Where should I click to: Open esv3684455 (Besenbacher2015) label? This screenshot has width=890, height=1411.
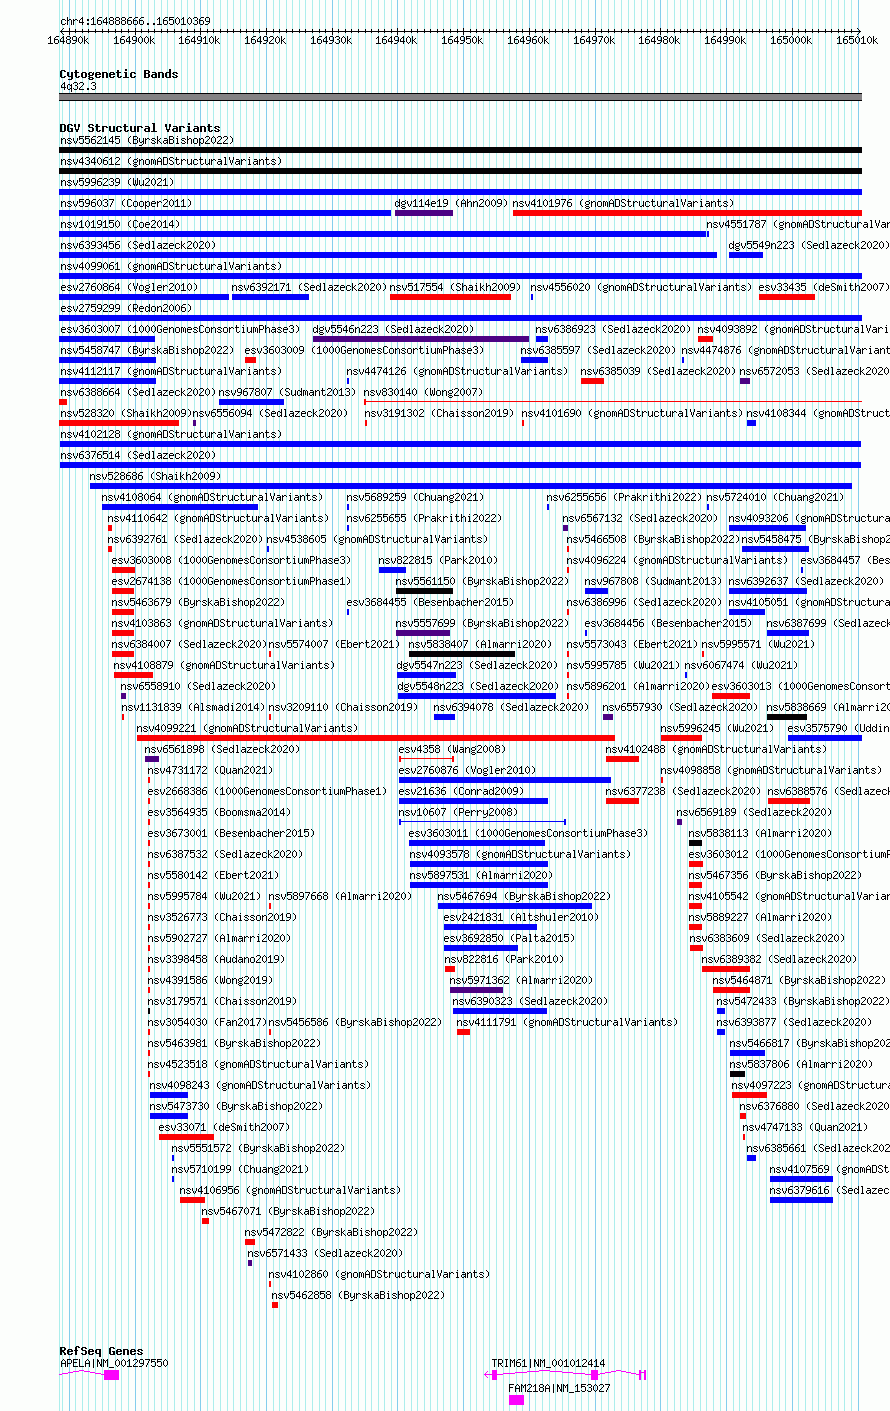pyautogui.click(x=430, y=602)
